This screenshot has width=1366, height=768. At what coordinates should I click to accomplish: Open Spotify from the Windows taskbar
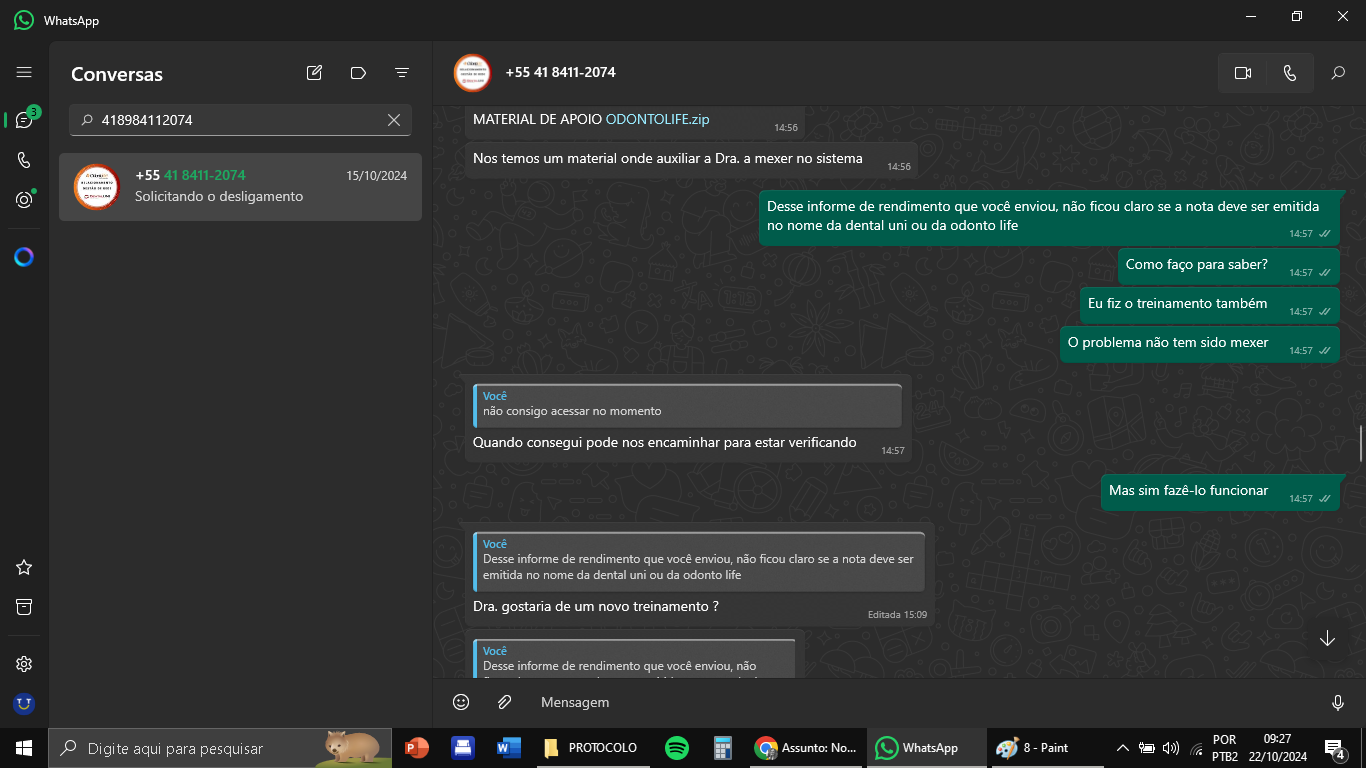click(x=677, y=748)
